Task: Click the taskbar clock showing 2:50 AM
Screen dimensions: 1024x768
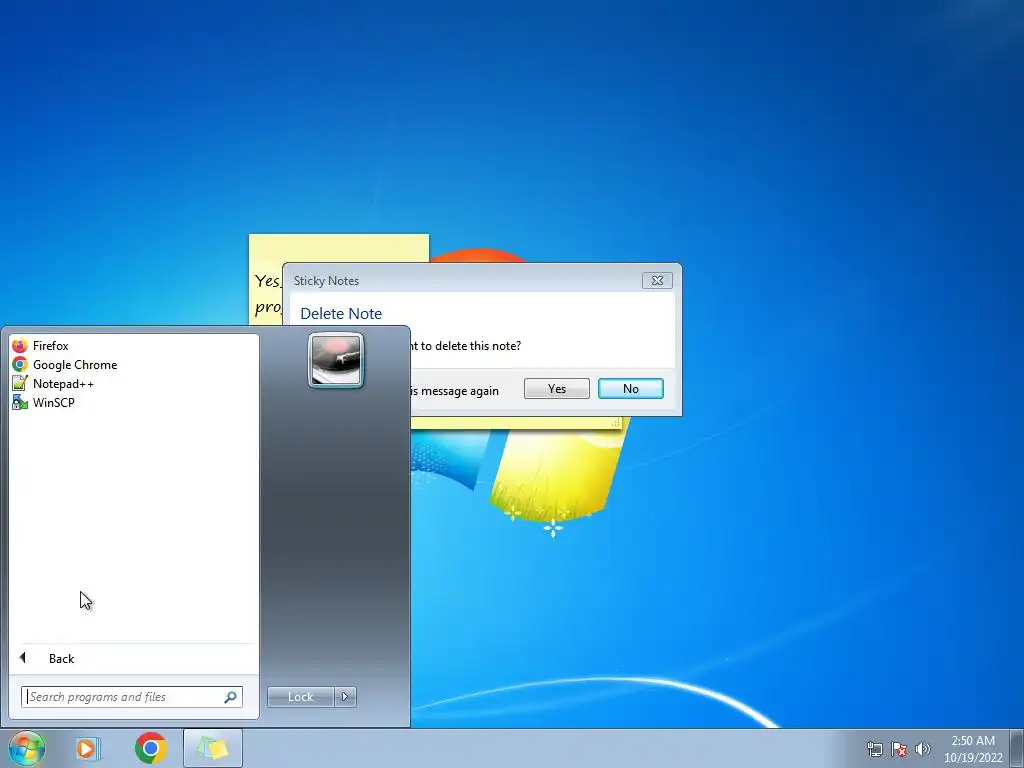Action: (x=973, y=749)
